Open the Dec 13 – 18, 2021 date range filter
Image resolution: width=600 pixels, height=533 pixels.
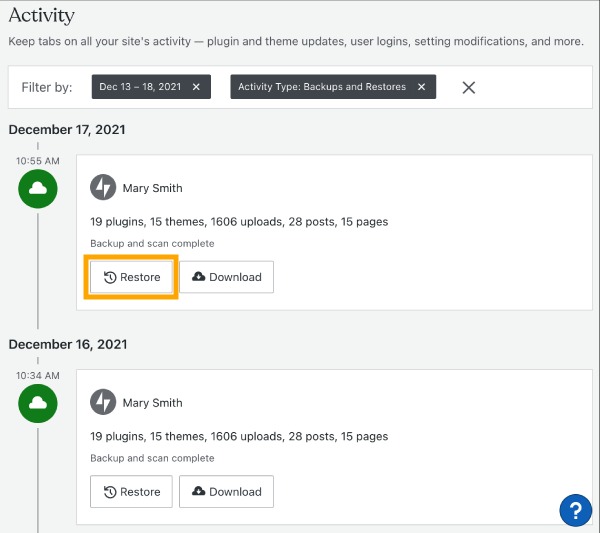(x=140, y=87)
